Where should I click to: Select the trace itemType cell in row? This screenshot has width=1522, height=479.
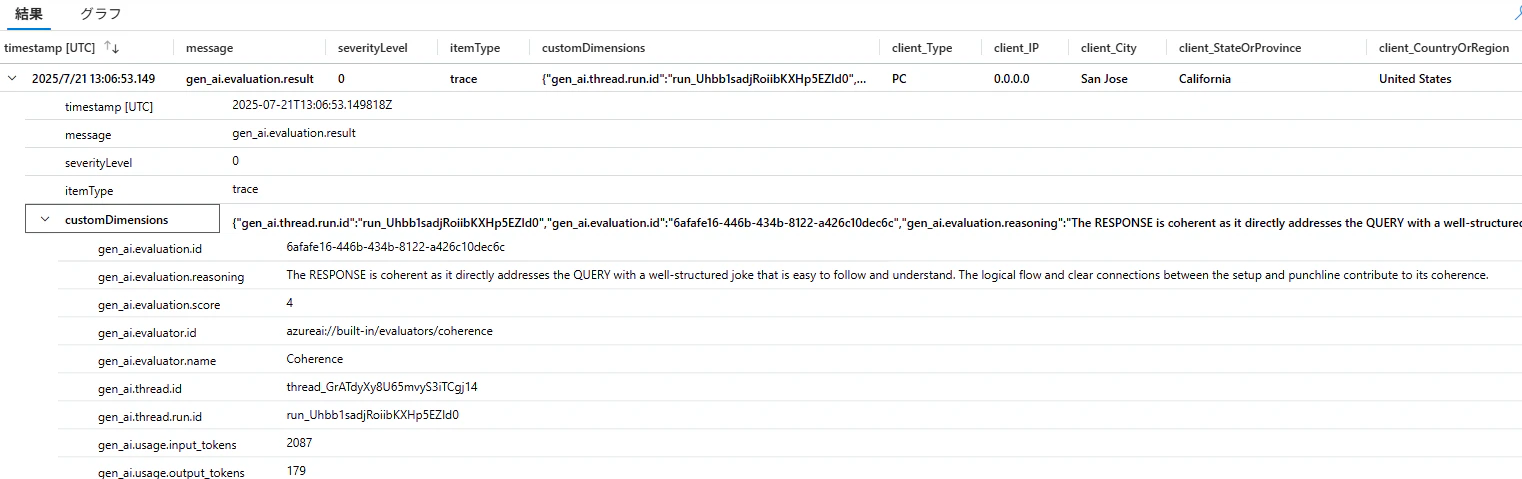pyautogui.click(x=464, y=79)
